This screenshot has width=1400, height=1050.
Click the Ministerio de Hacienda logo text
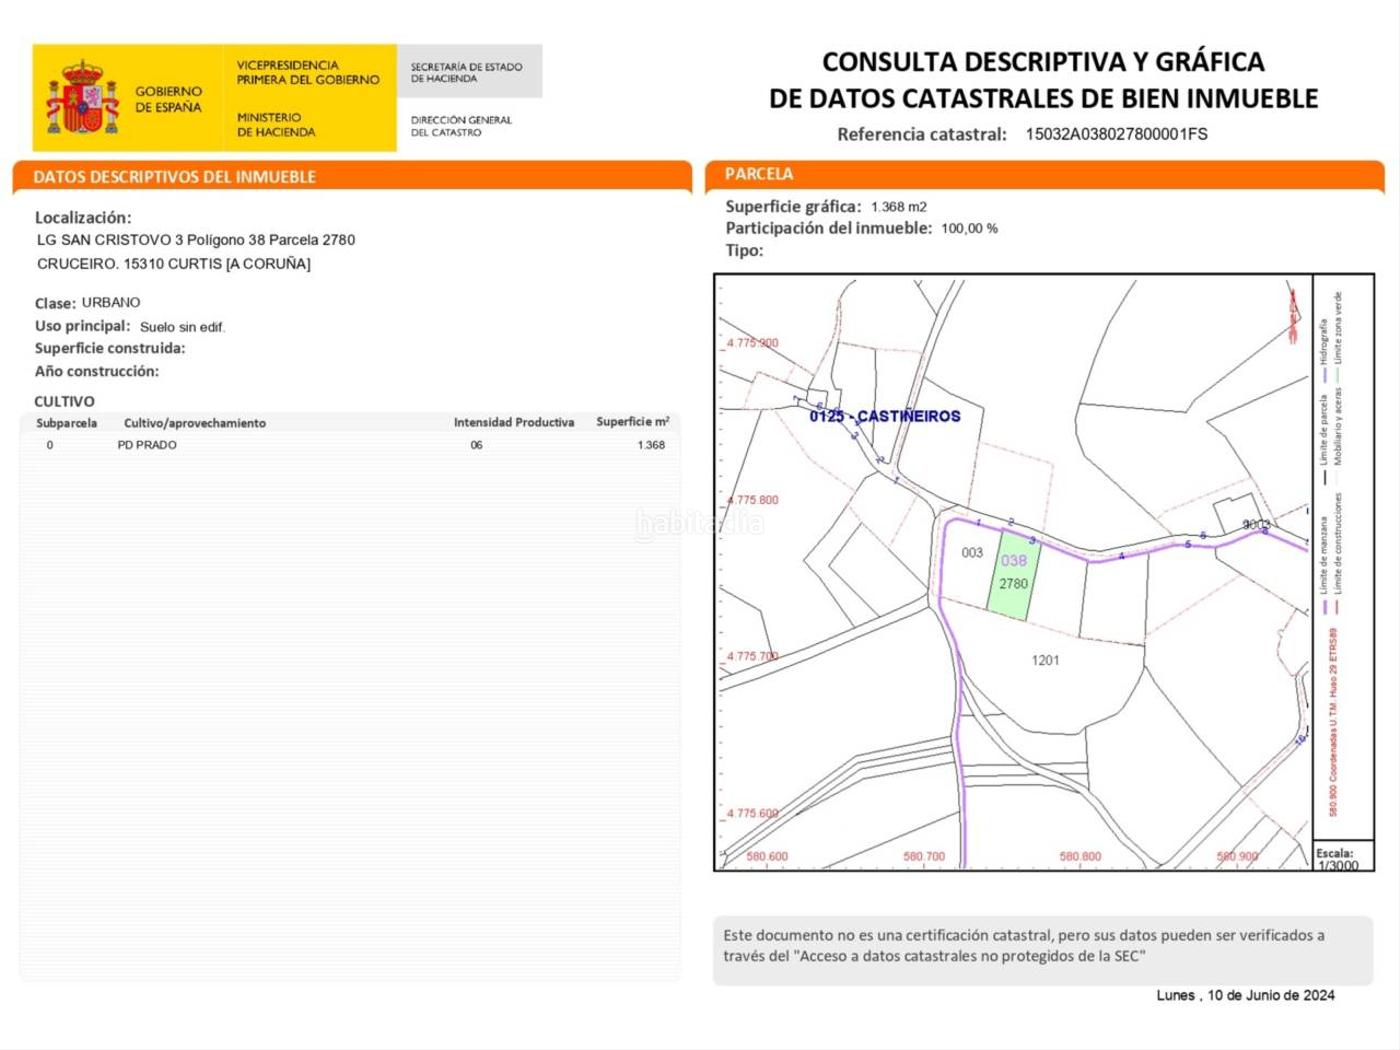276,124
